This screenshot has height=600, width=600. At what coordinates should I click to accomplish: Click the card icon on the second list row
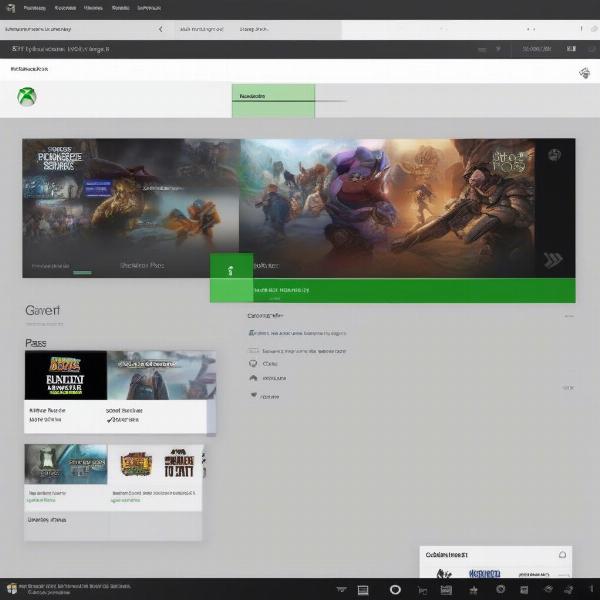(x=253, y=351)
